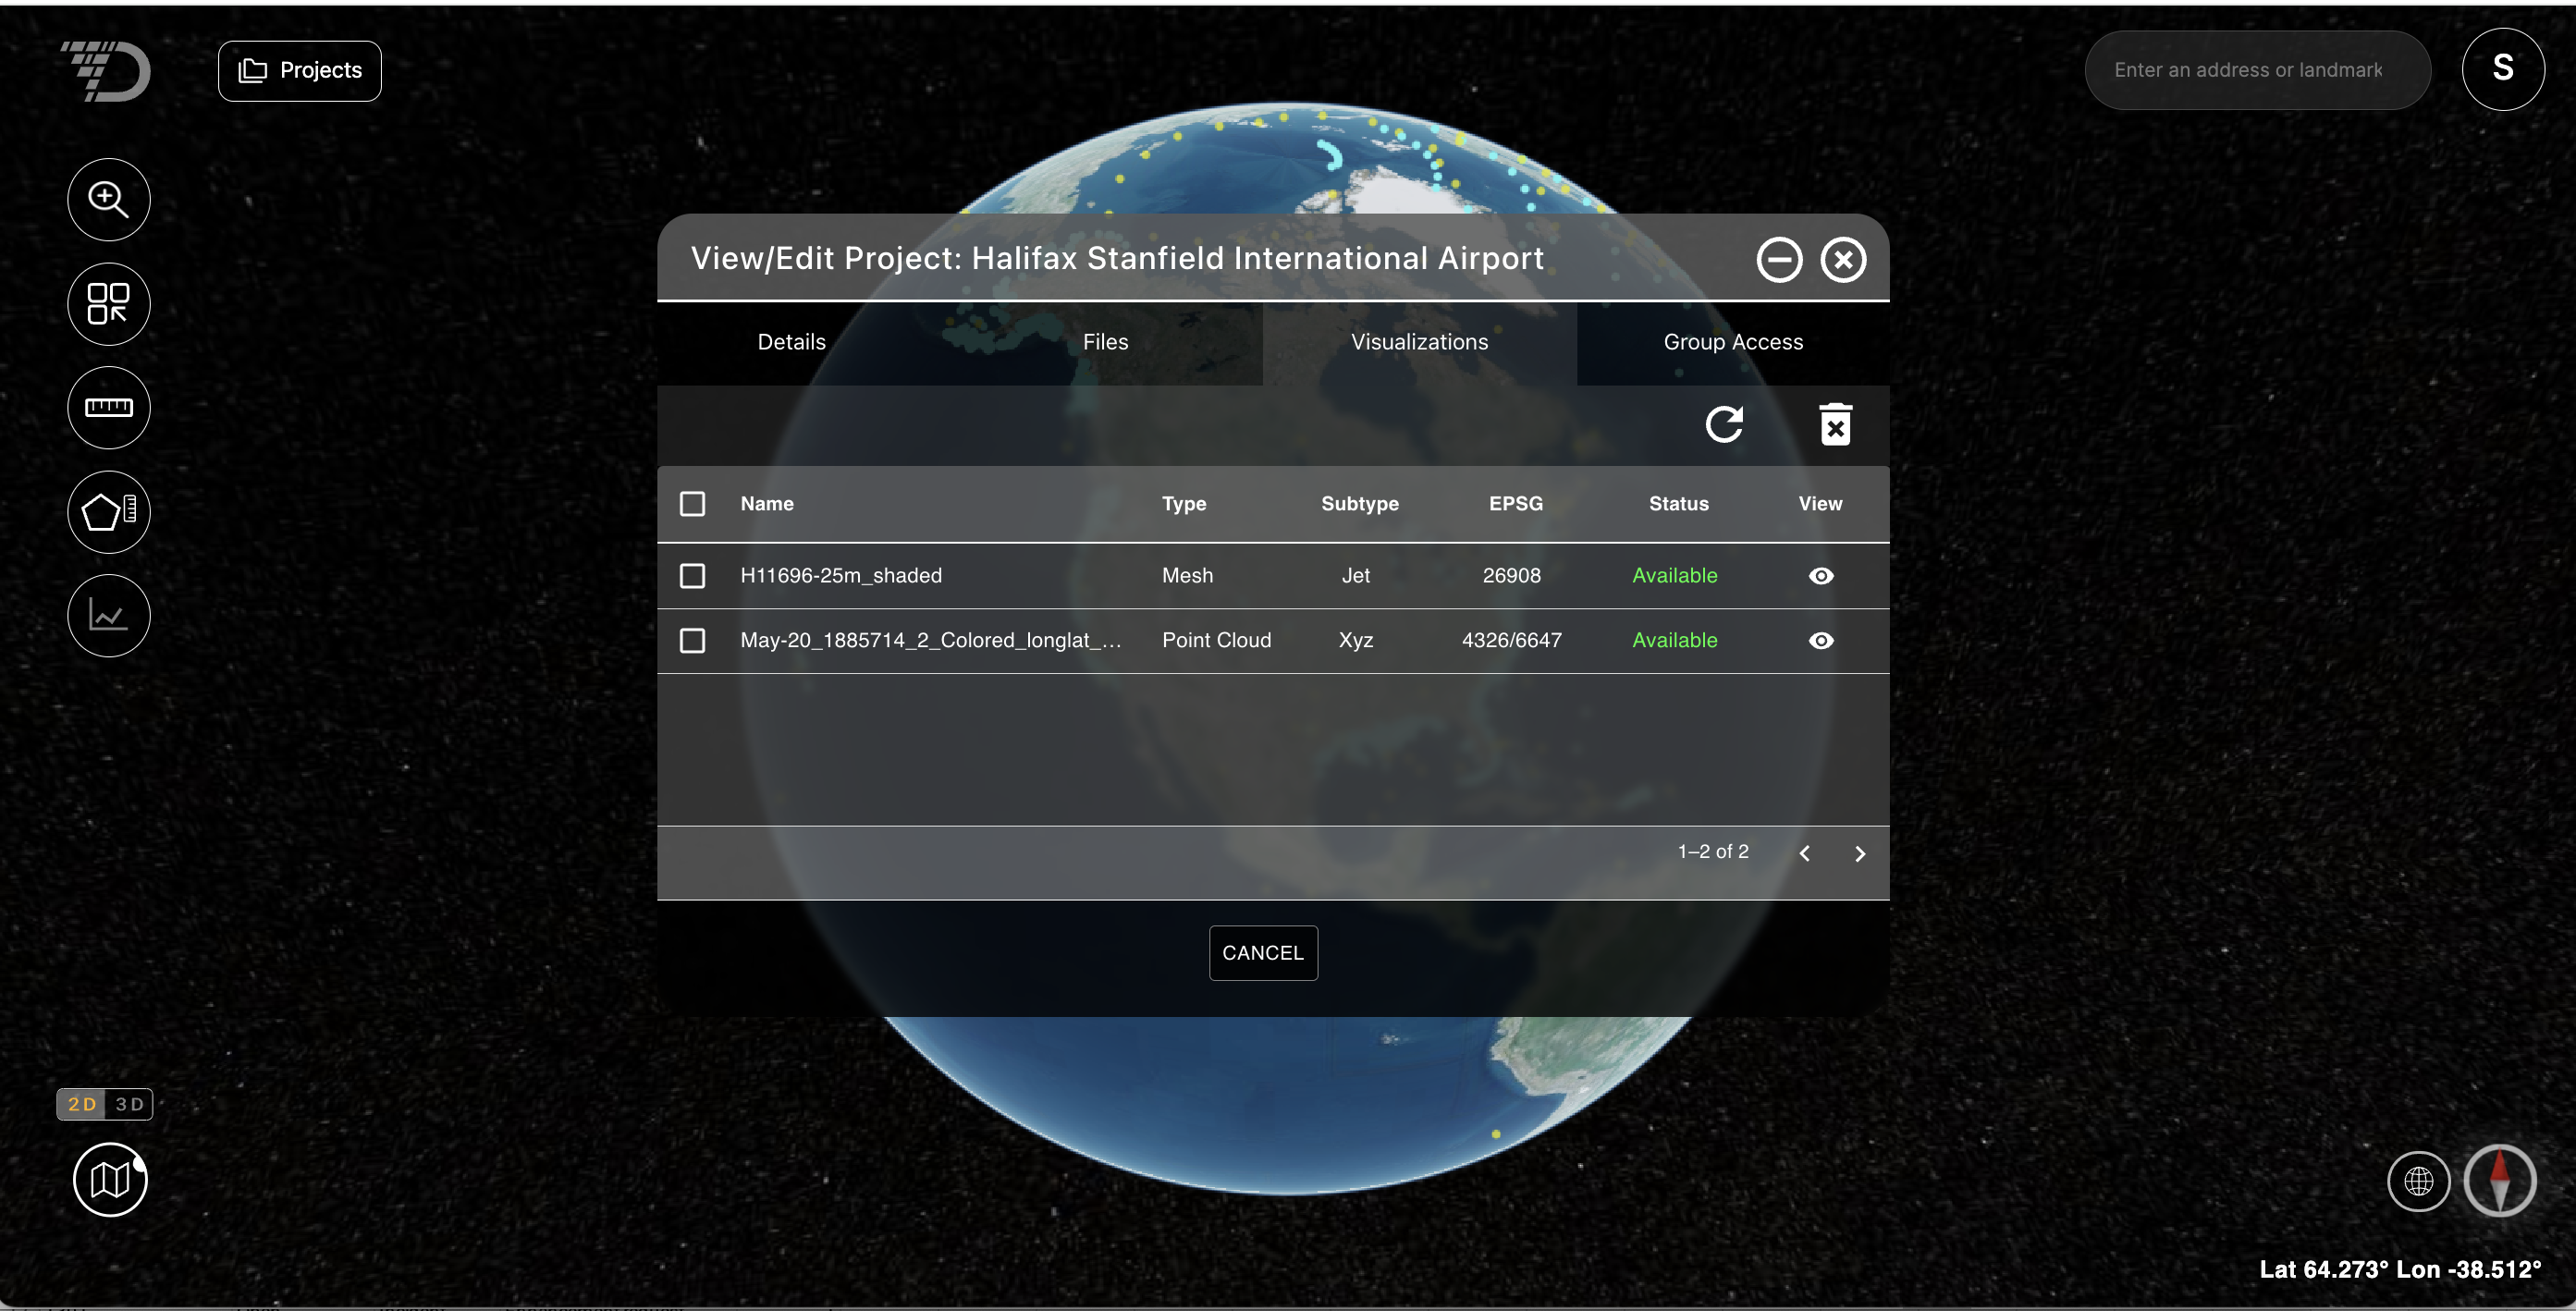
Task: Open the Group Access tab
Action: coord(1734,342)
